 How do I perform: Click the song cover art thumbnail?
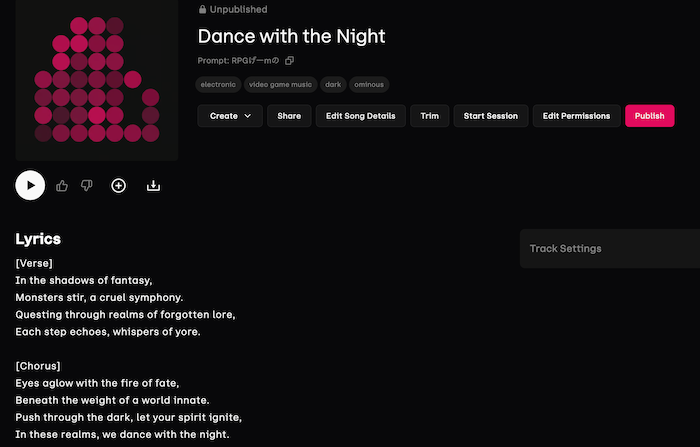[97, 80]
